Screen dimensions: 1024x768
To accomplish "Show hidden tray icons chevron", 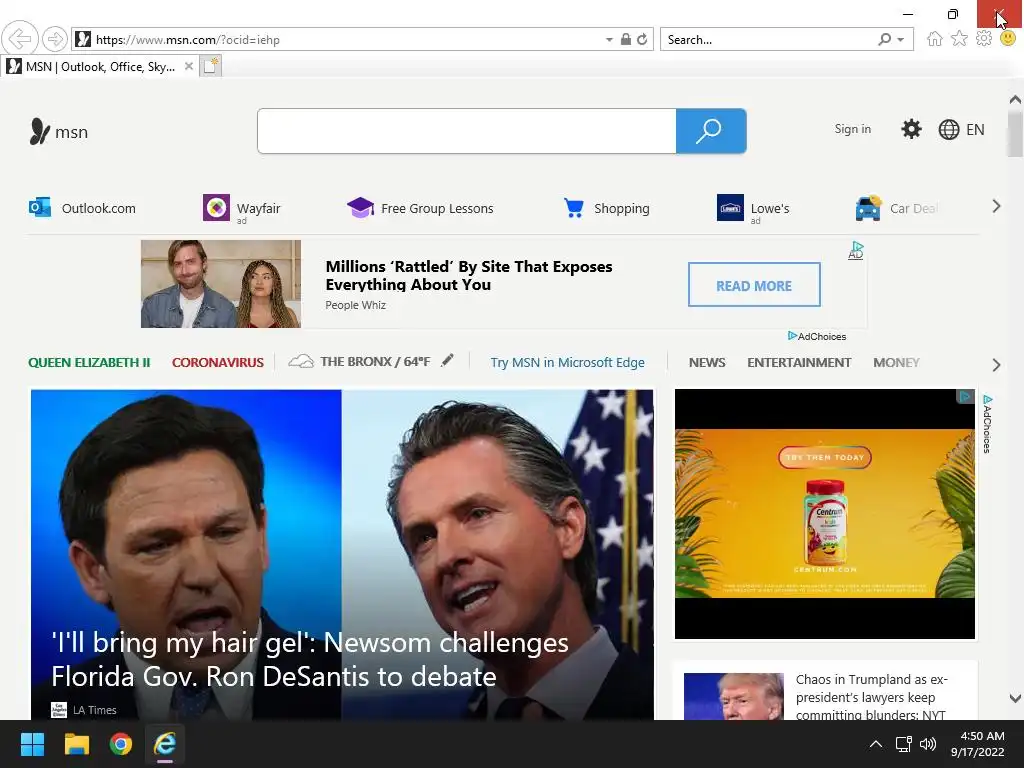I will tap(876, 744).
